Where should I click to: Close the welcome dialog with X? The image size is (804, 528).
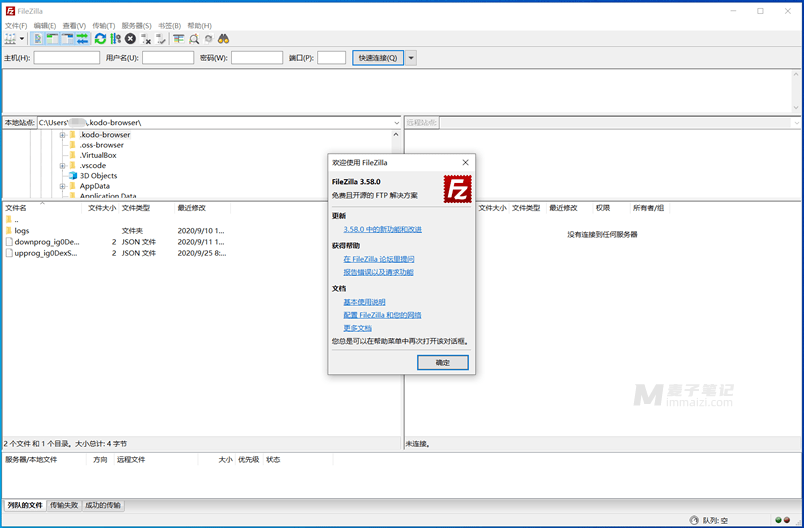466,163
